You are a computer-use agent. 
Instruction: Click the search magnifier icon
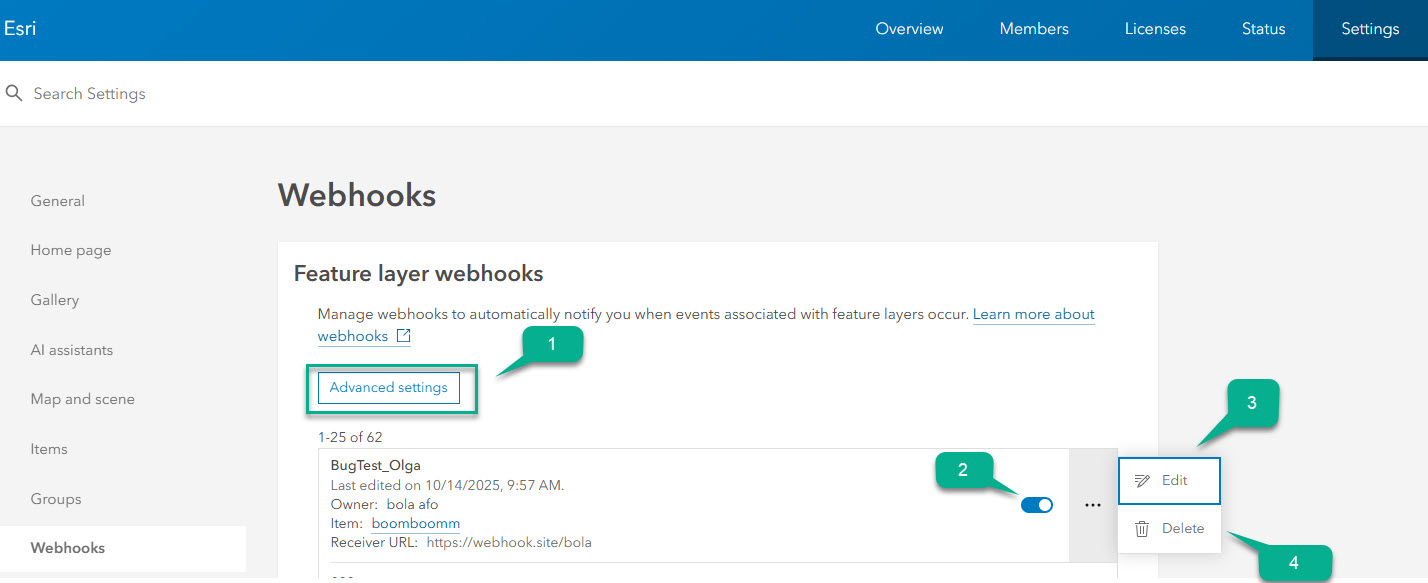pyautogui.click(x=14, y=93)
